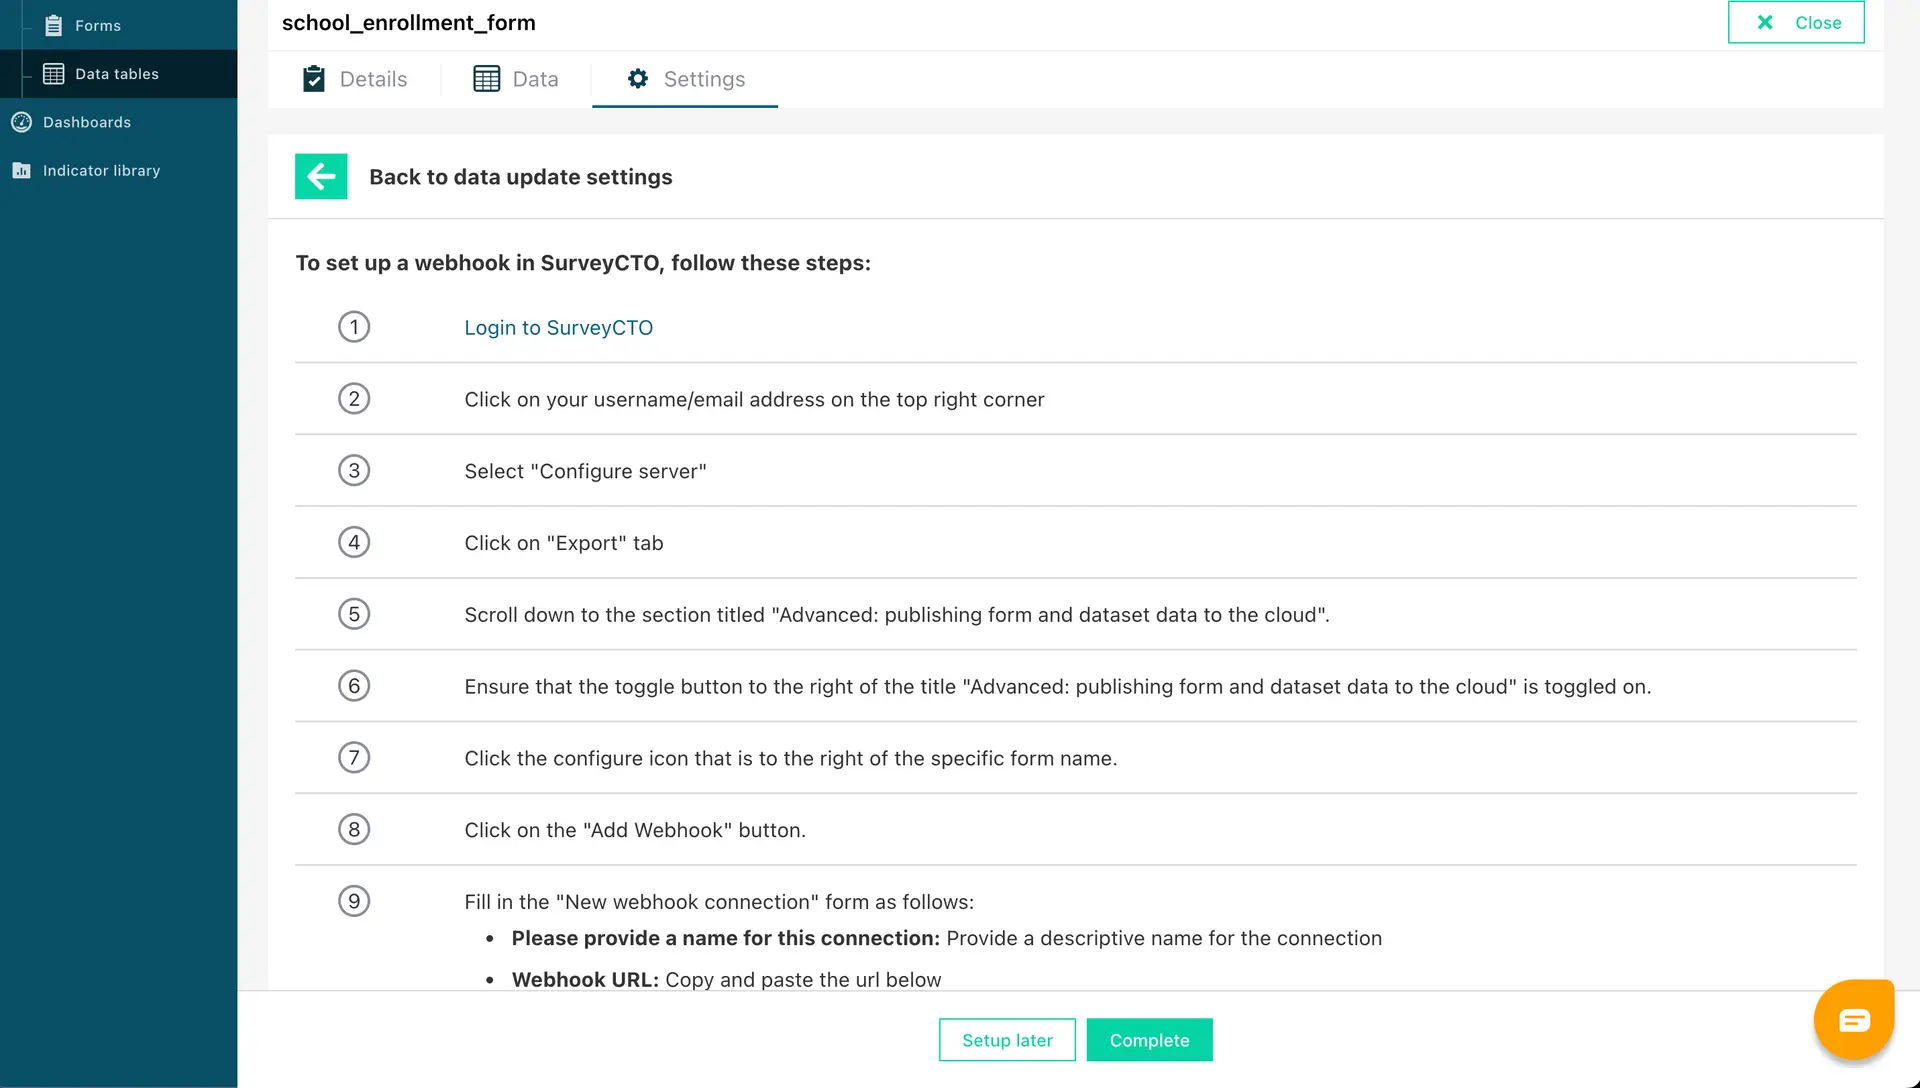
Task: Open the Dashboards section
Action: (87, 121)
